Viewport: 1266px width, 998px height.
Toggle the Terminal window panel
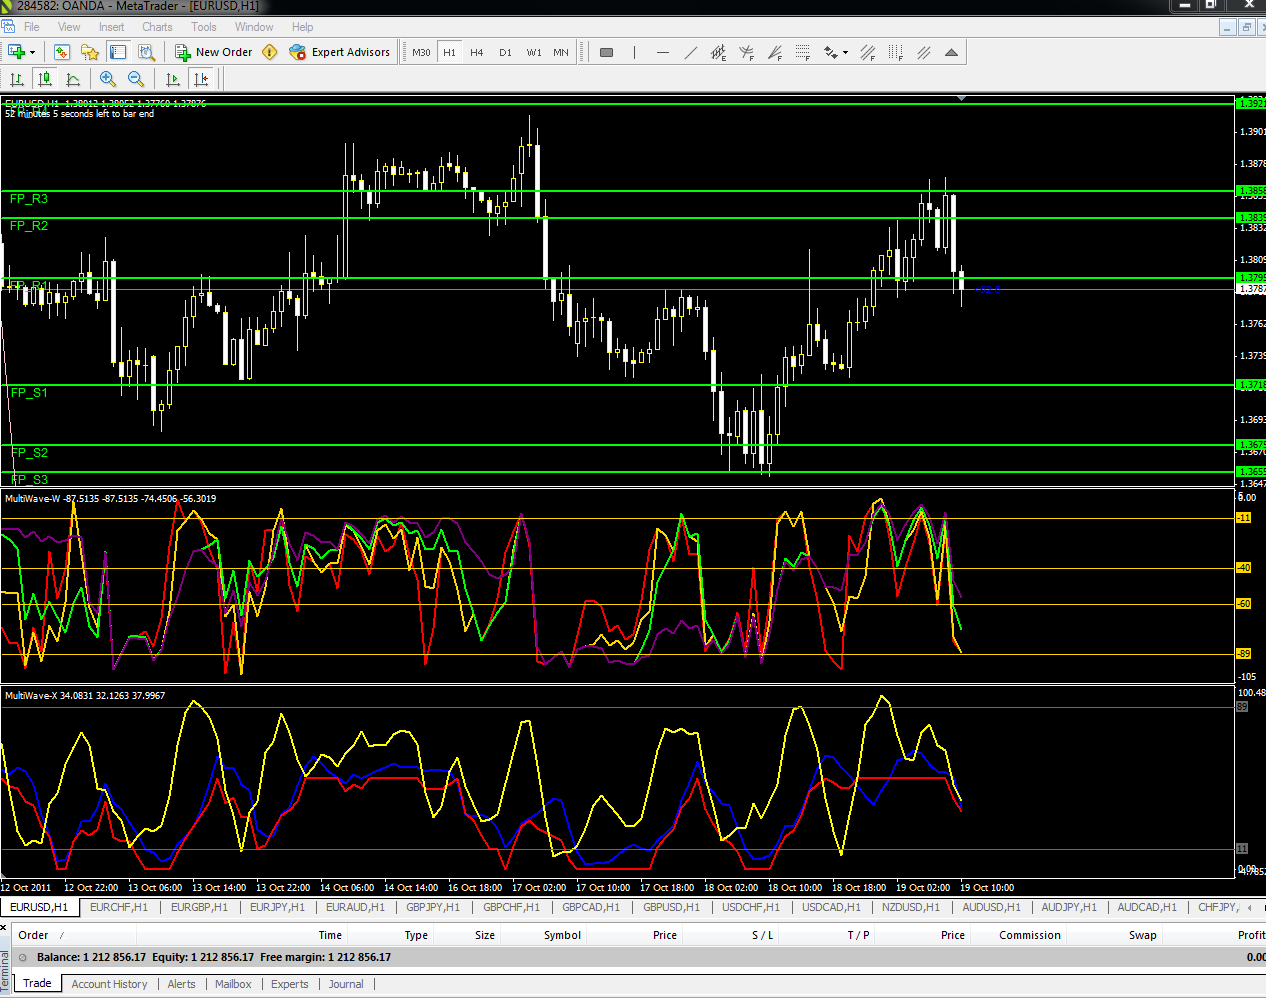tap(118, 52)
